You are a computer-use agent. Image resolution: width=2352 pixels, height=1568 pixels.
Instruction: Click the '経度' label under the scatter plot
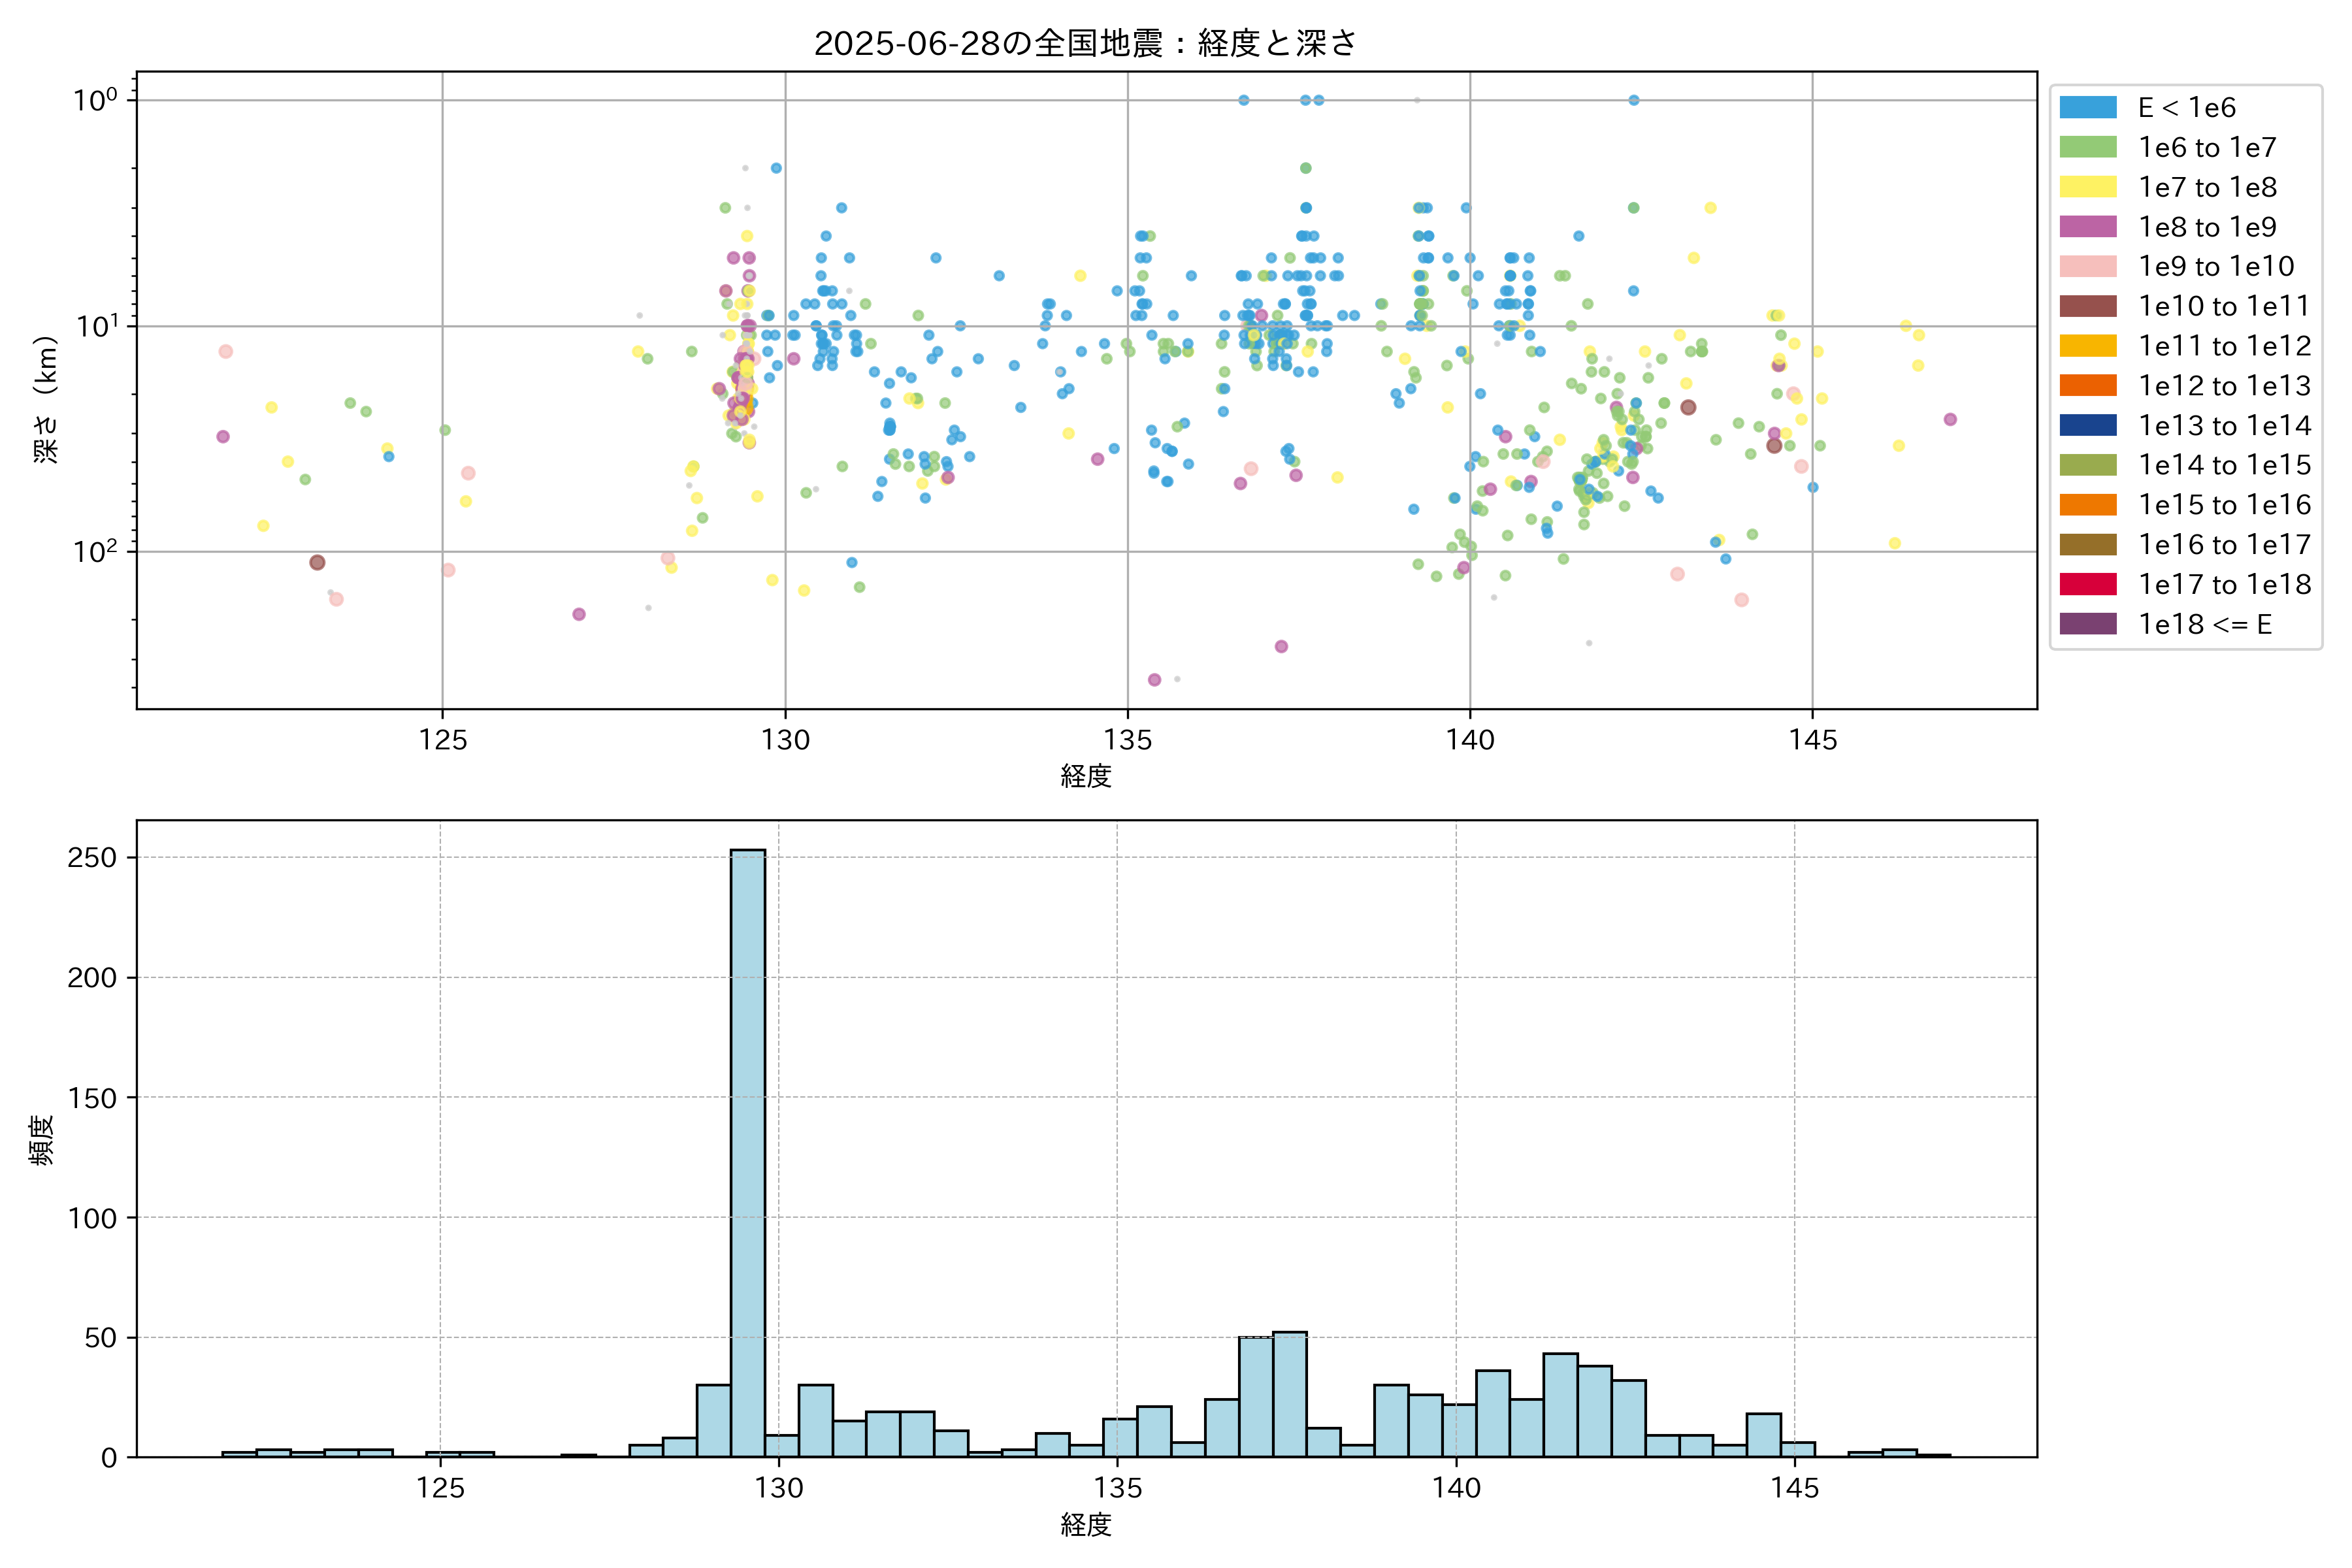pos(1086,776)
